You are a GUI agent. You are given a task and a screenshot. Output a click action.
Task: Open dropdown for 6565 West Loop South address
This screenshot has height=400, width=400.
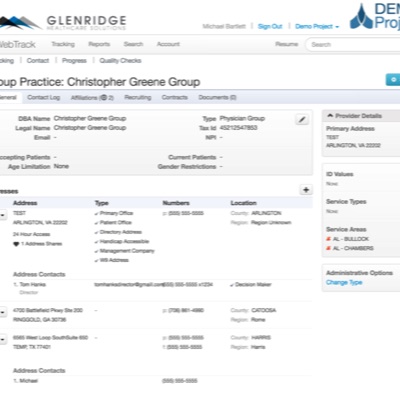[x=3, y=340]
